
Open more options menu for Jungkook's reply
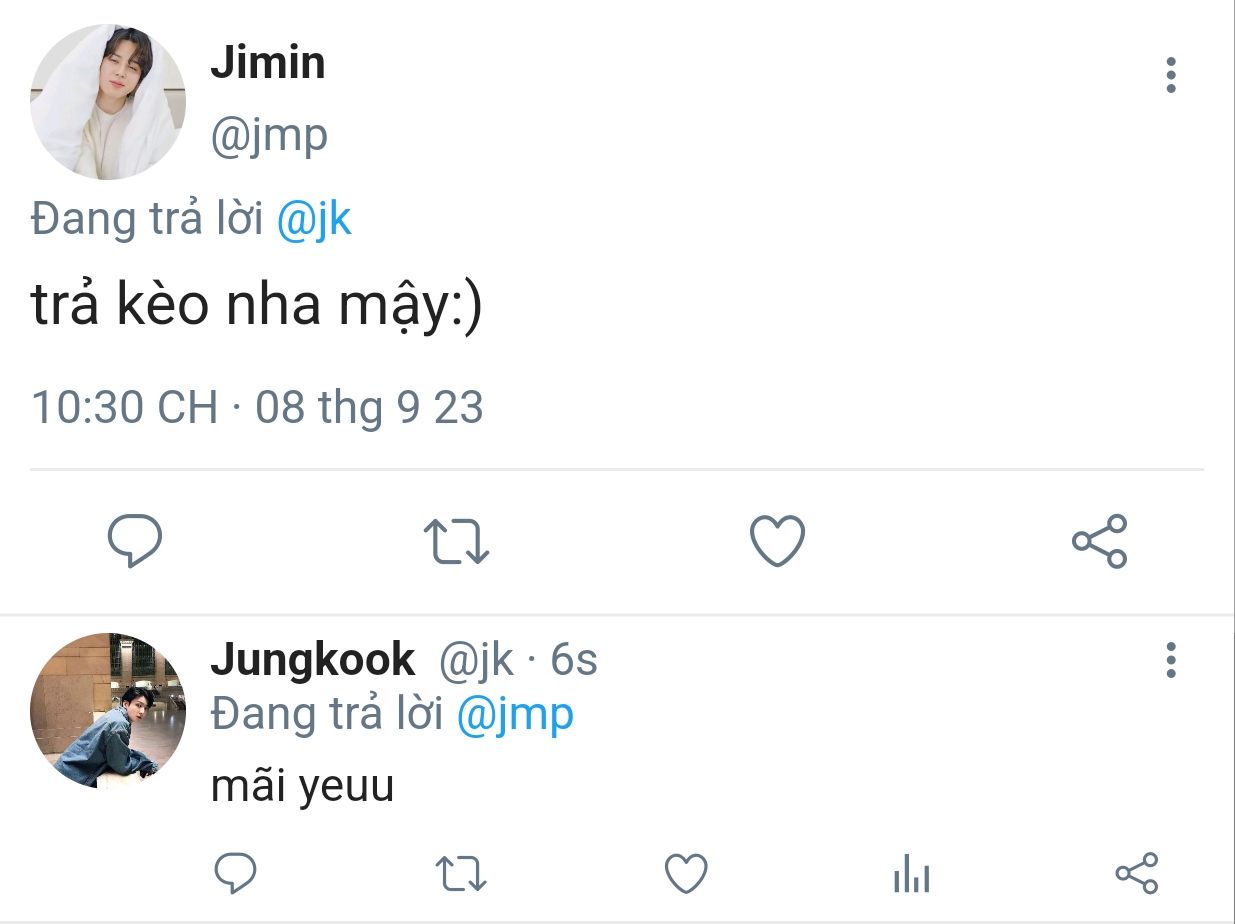click(1170, 660)
